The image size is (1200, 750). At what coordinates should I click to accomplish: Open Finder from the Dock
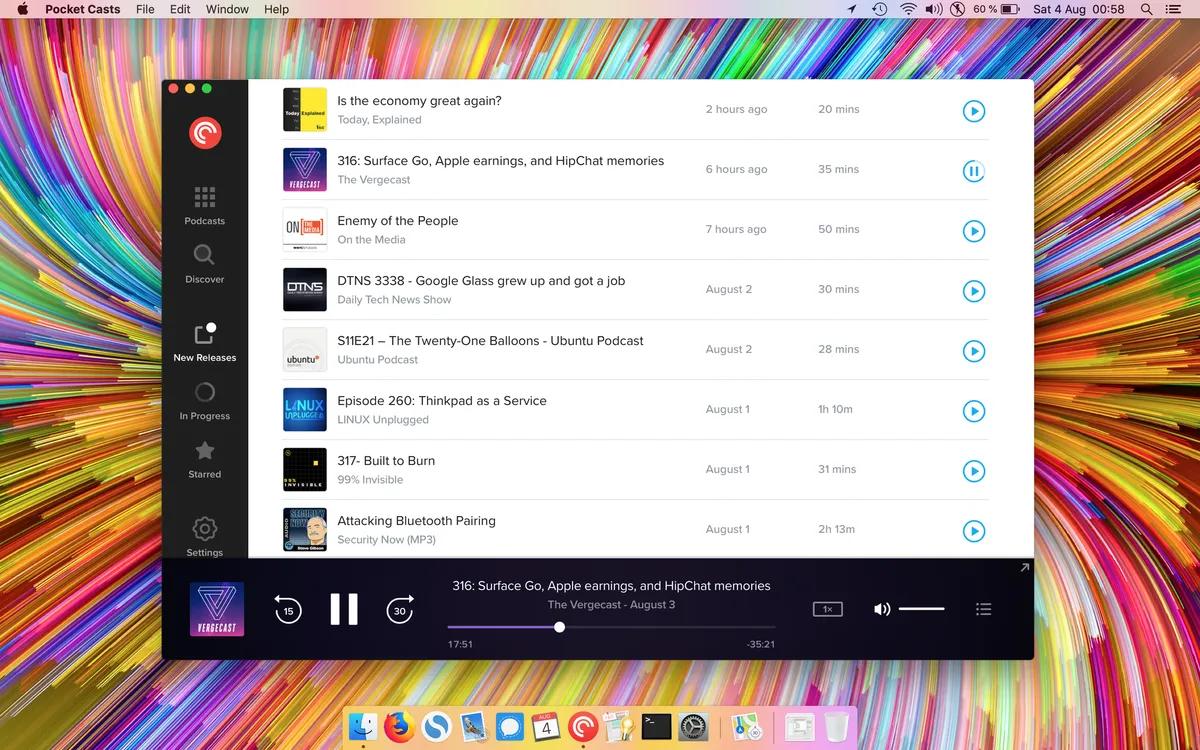pos(363,725)
